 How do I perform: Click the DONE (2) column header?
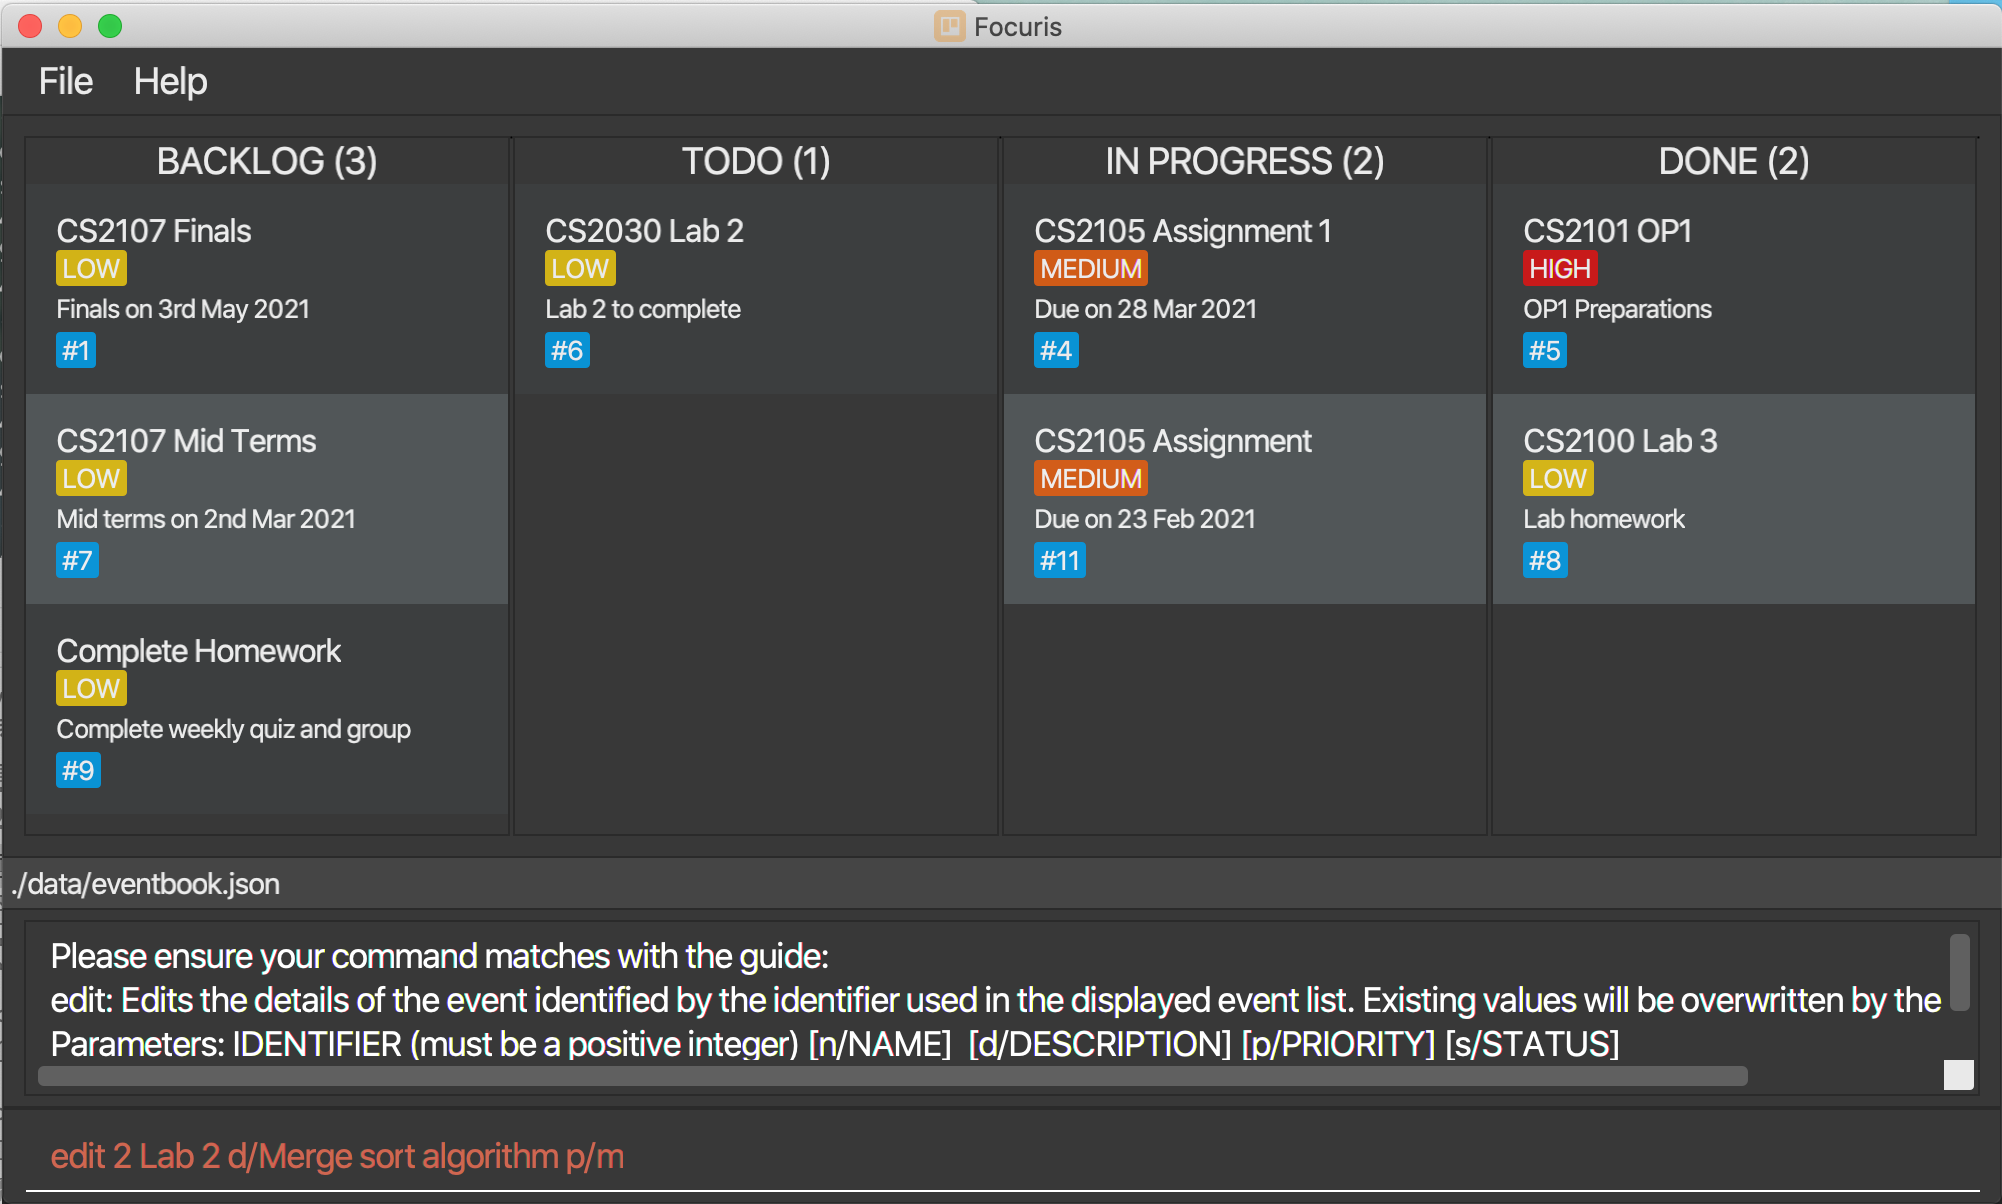1733,161
